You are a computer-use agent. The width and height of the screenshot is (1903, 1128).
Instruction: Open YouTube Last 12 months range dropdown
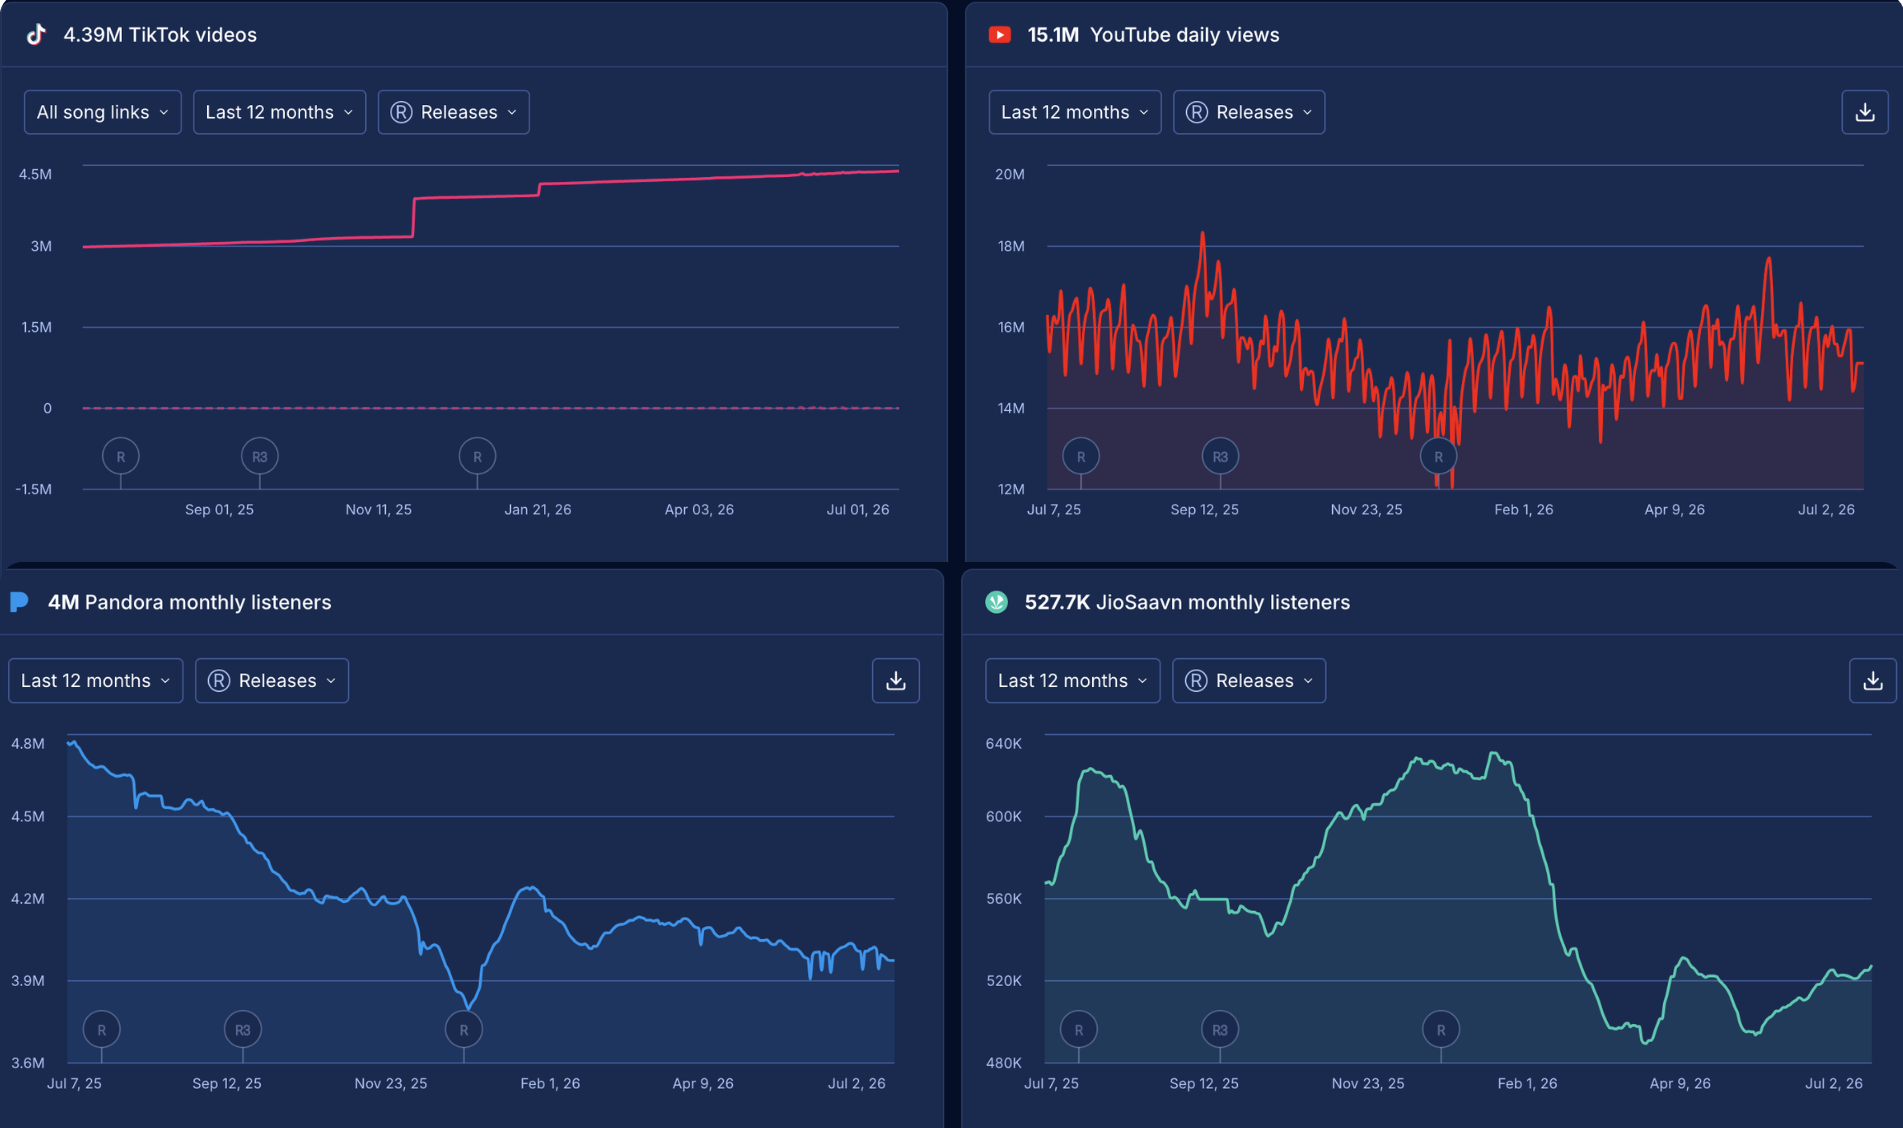coord(1074,112)
